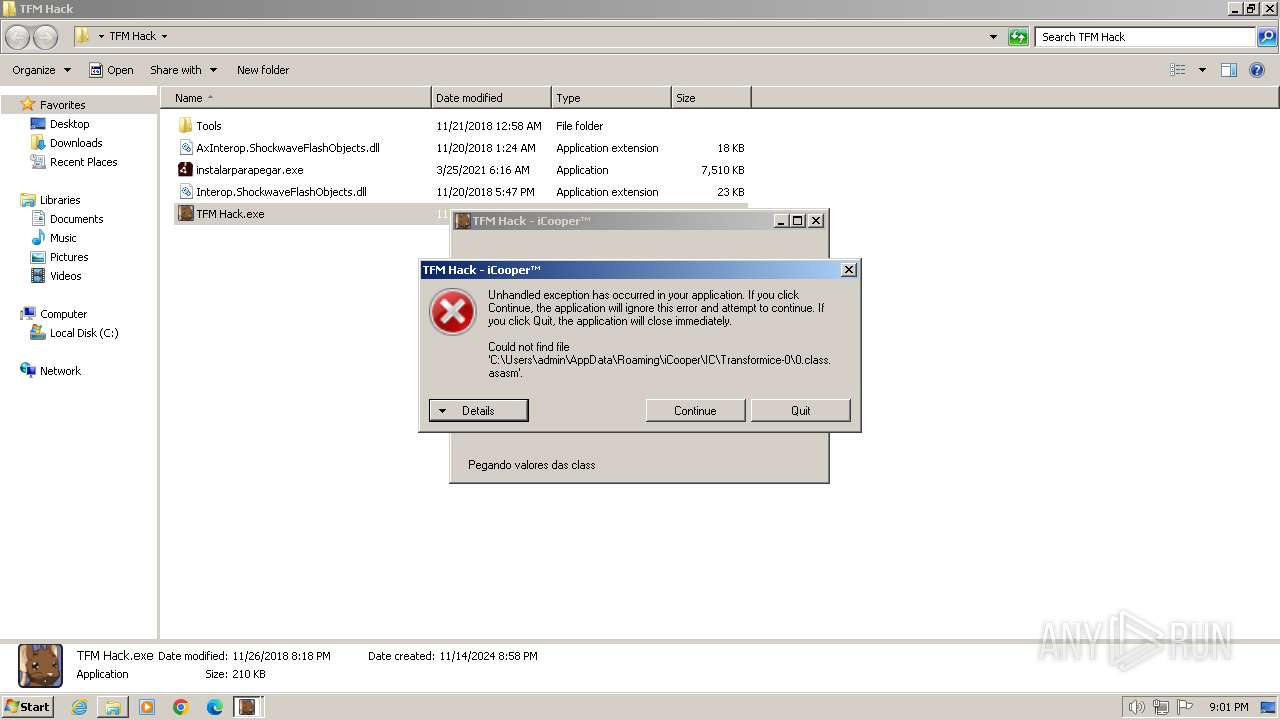Click the network tray icon
The width and height of the screenshot is (1280, 720).
coord(1160,707)
